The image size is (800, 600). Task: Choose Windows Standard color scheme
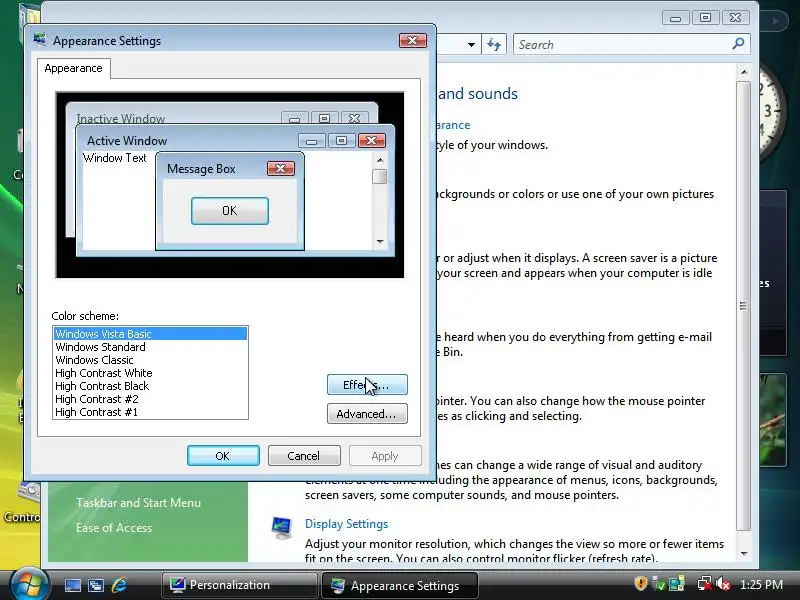[150, 347]
